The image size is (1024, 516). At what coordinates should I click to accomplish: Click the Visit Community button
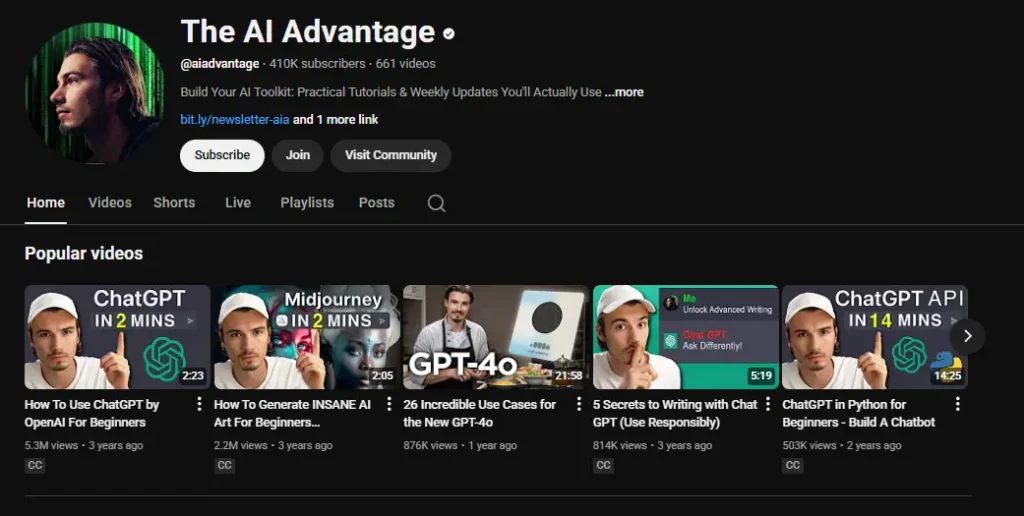tap(391, 155)
